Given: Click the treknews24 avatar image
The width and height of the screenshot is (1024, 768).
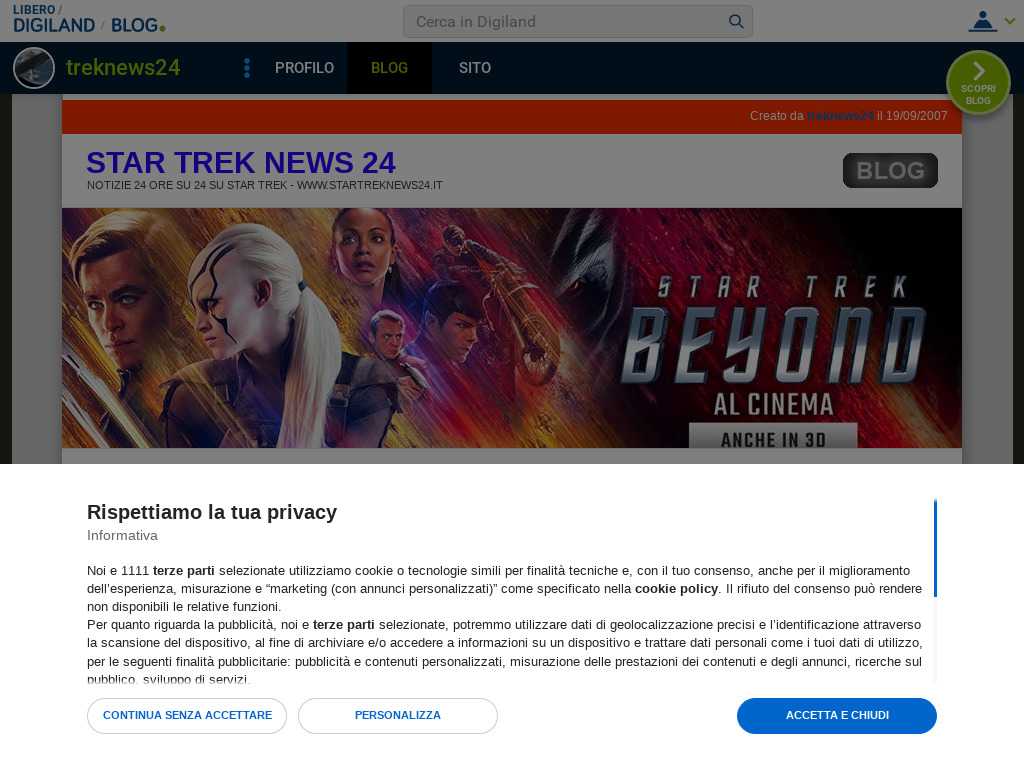Looking at the screenshot, I should pyautogui.click(x=34, y=68).
